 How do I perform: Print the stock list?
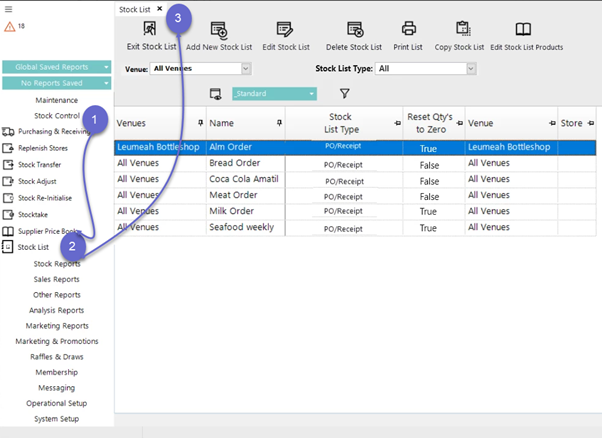tap(408, 30)
